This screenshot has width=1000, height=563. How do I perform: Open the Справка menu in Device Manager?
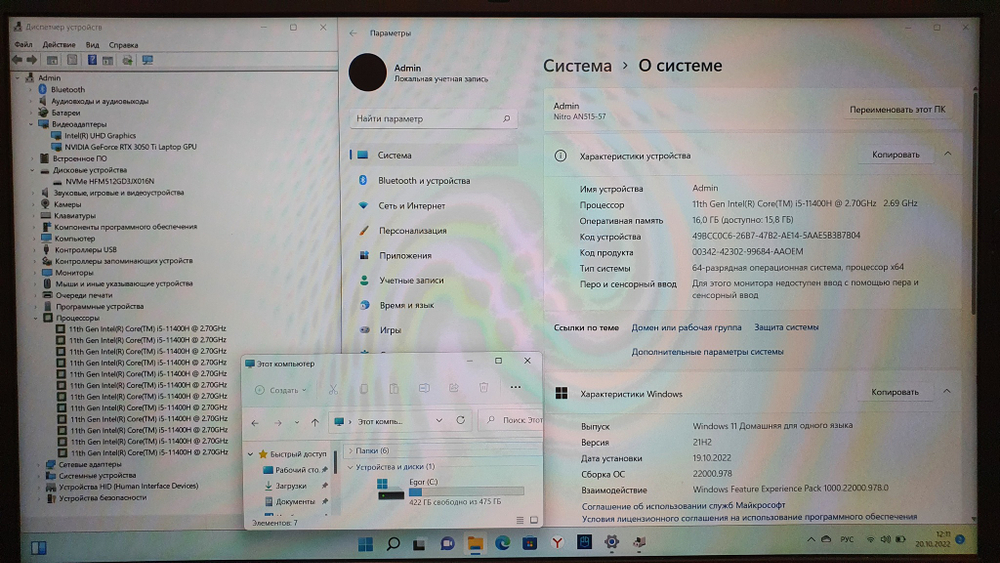tap(123, 45)
